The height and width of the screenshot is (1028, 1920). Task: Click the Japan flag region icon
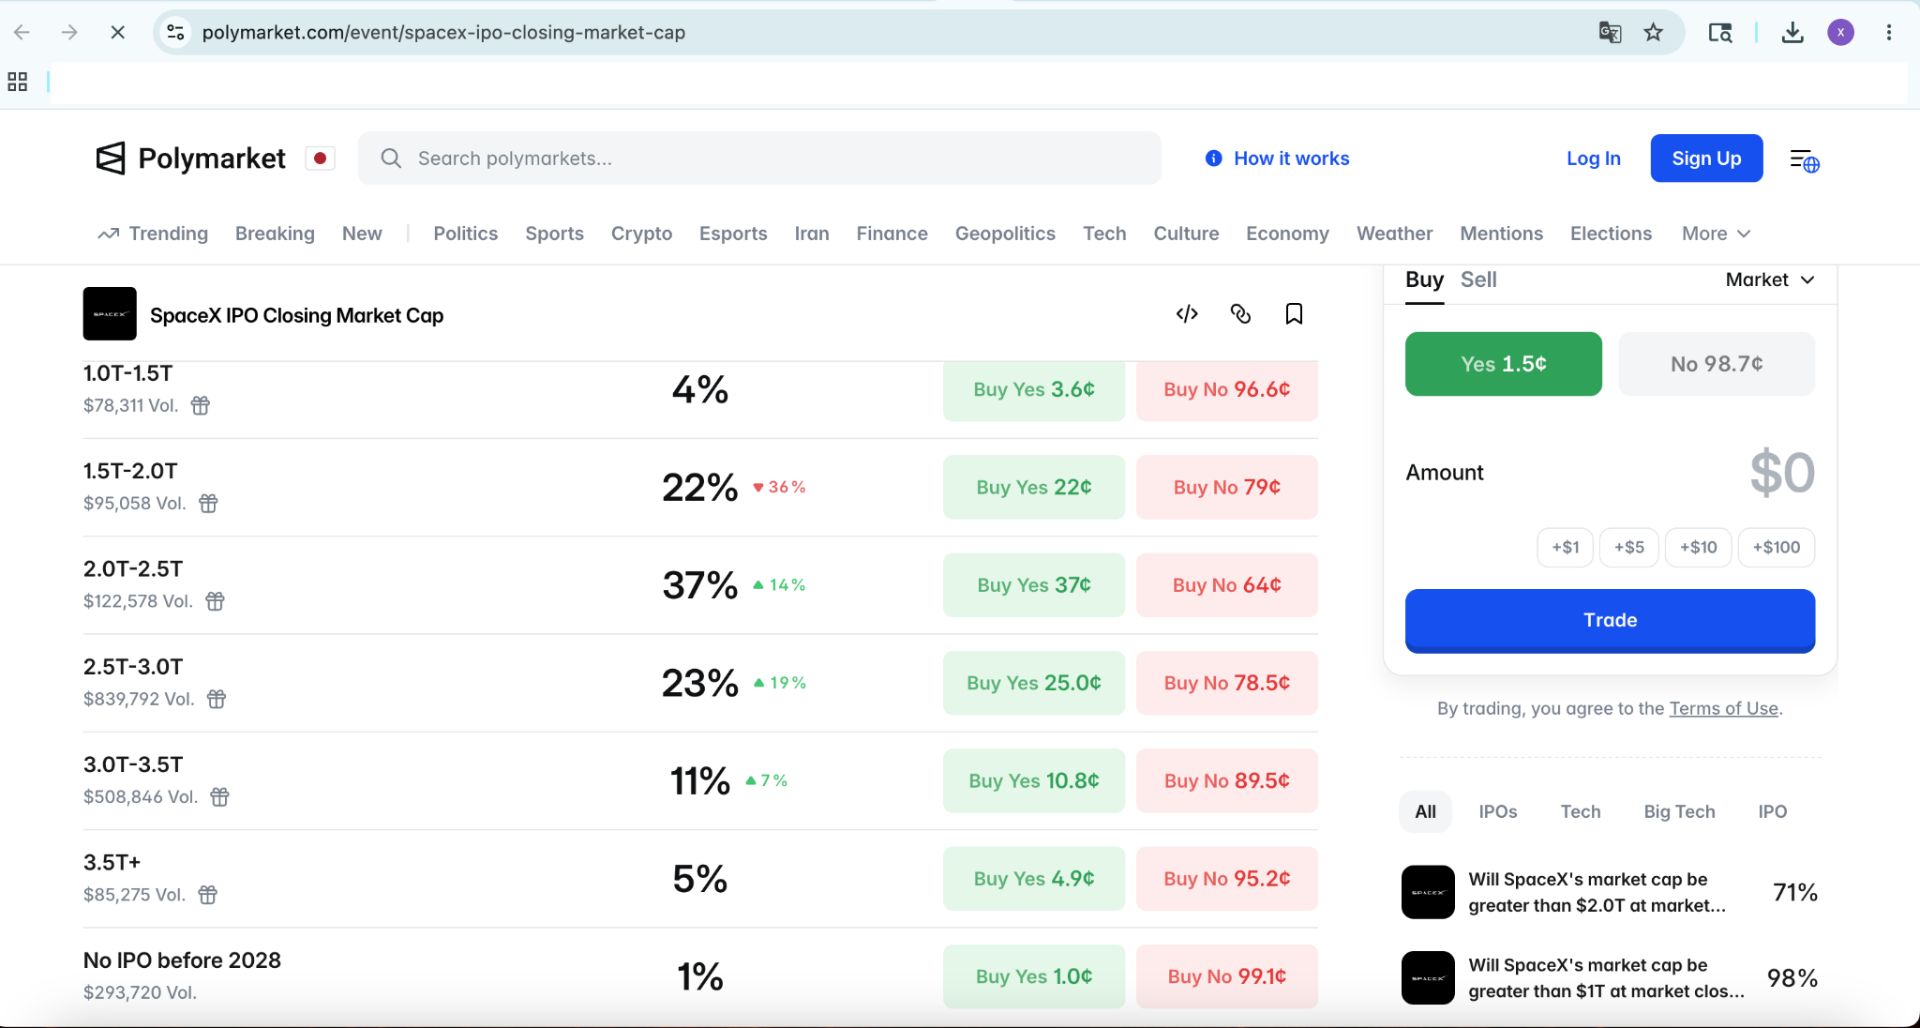(x=320, y=158)
